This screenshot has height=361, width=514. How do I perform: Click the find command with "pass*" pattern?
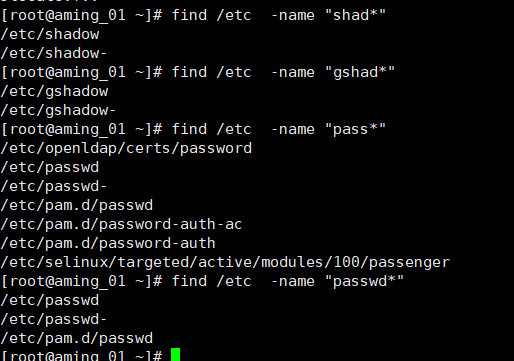(x=279, y=129)
